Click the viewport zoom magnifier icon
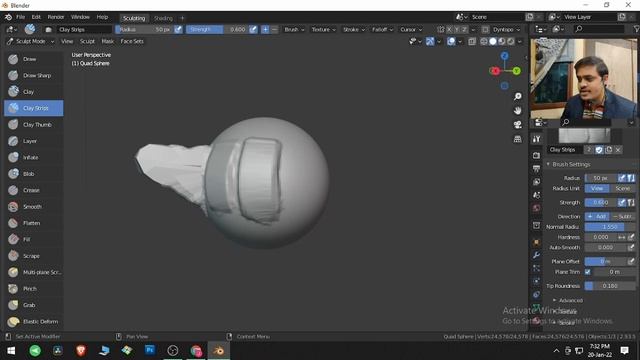 518,96
